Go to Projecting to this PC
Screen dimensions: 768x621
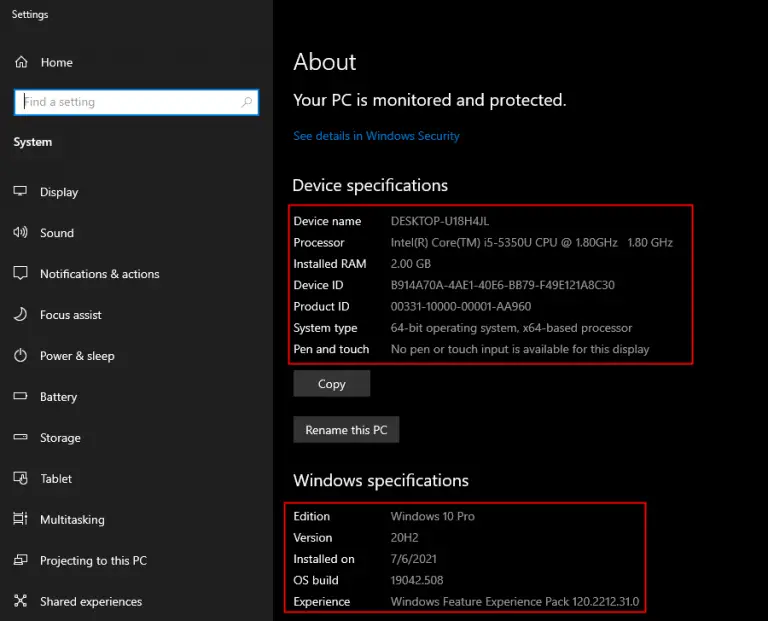click(x=93, y=560)
